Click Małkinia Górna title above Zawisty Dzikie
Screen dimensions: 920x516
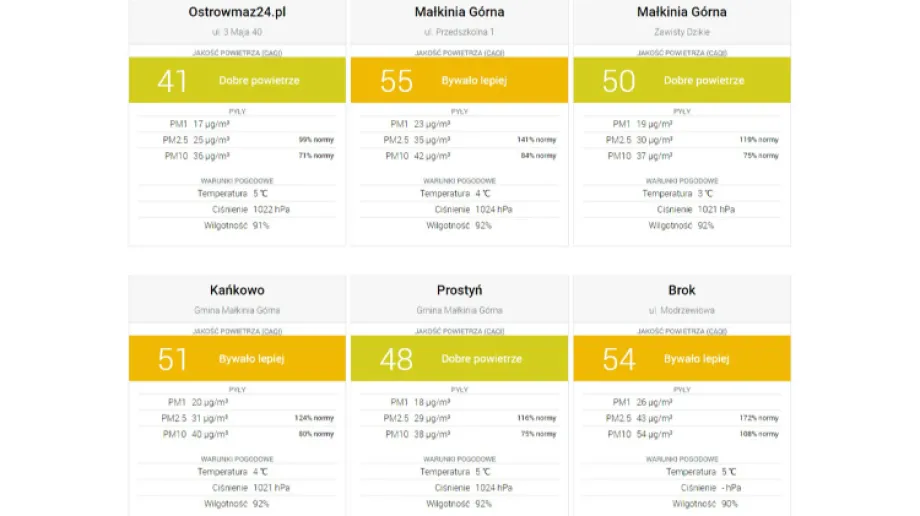click(681, 12)
